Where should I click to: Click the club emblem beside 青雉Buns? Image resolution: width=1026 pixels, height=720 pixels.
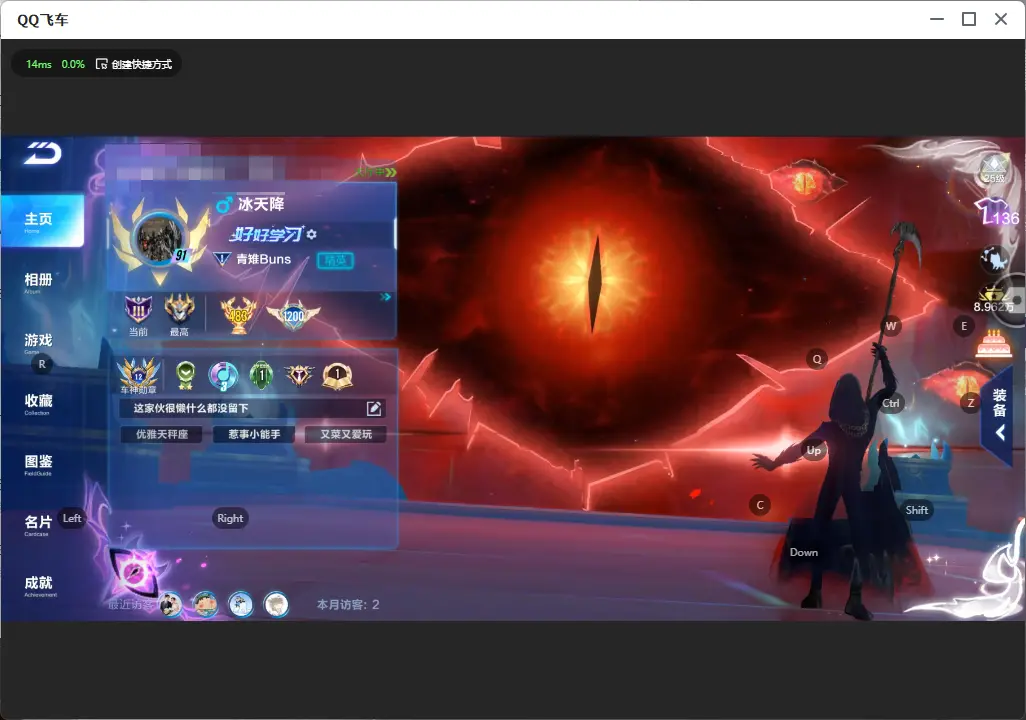click(x=222, y=259)
